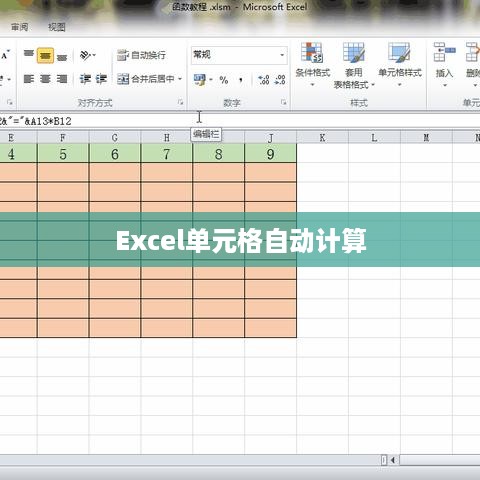The width and height of the screenshot is (480, 480).
Task: Select column H header
Action: pyautogui.click(x=167, y=137)
